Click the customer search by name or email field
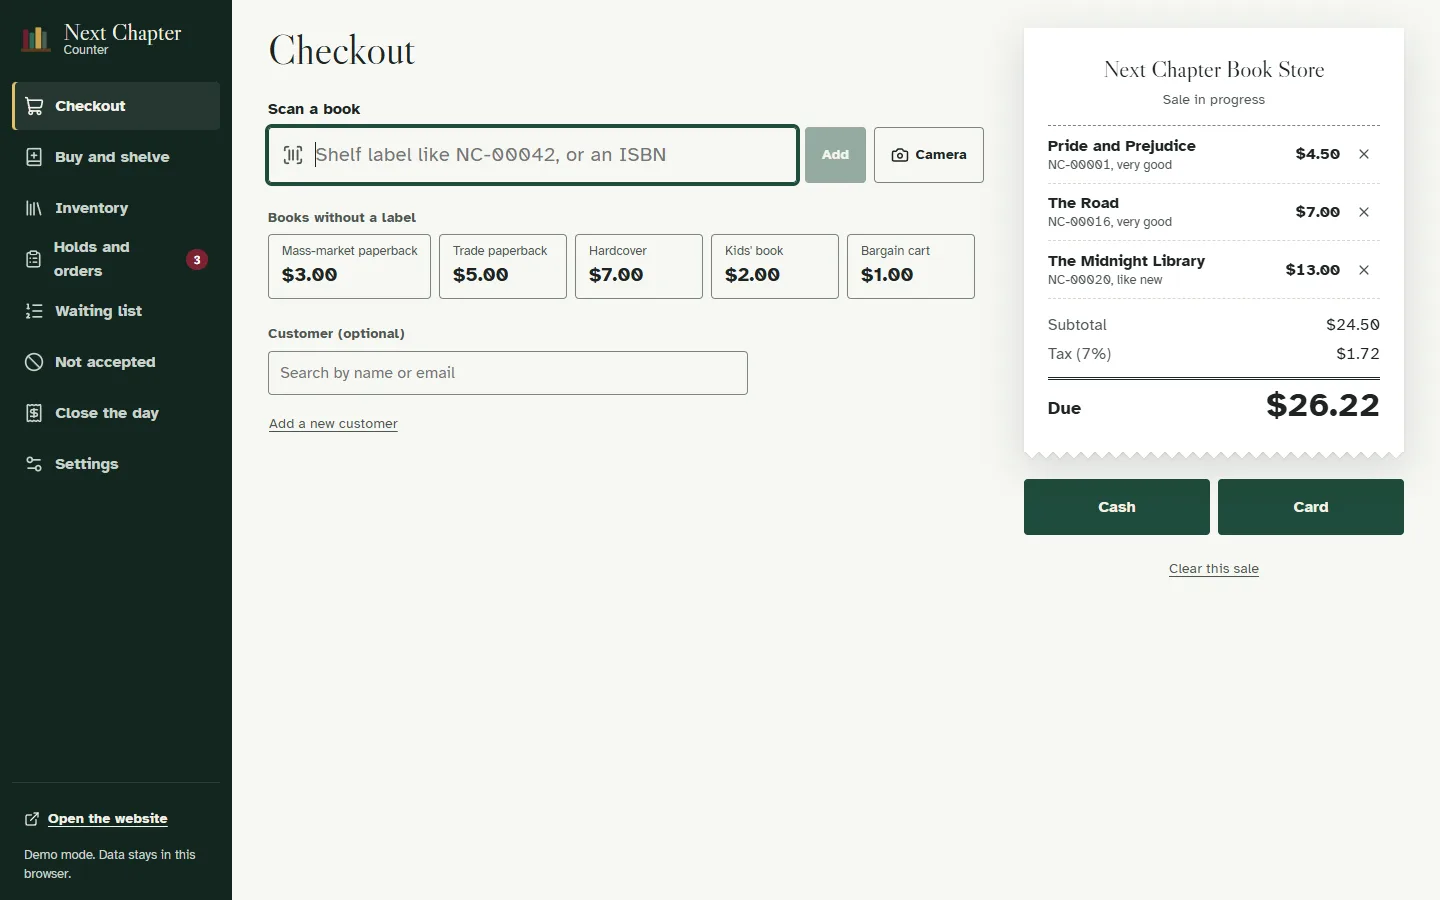Screen dimensions: 1440x900 (508, 373)
